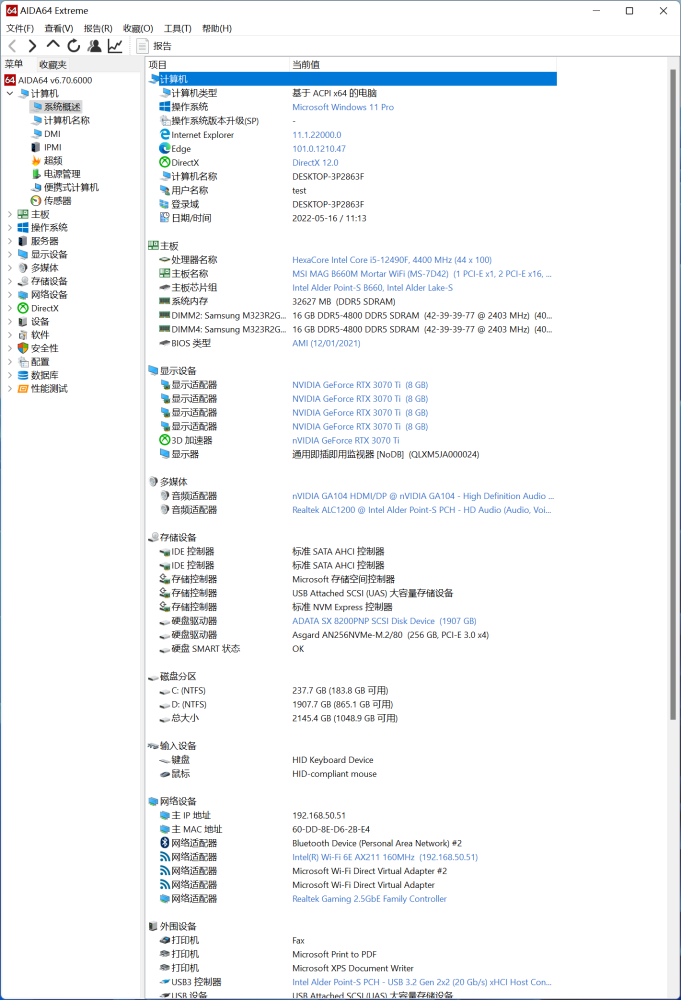Open the 文件(F) menu
Image resolution: width=681 pixels, height=1000 pixels.
[20, 28]
